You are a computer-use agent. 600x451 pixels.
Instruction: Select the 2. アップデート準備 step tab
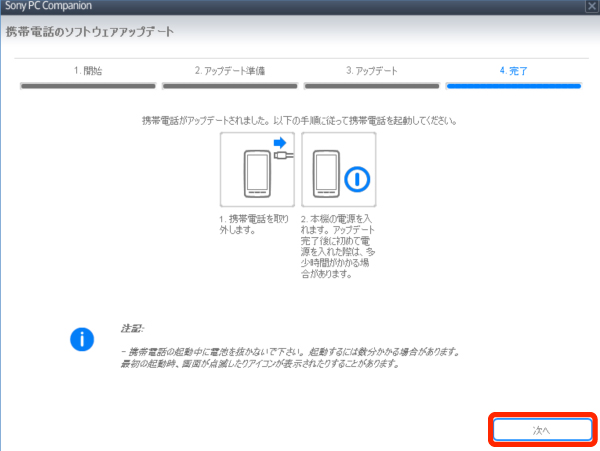click(x=229, y=71)
